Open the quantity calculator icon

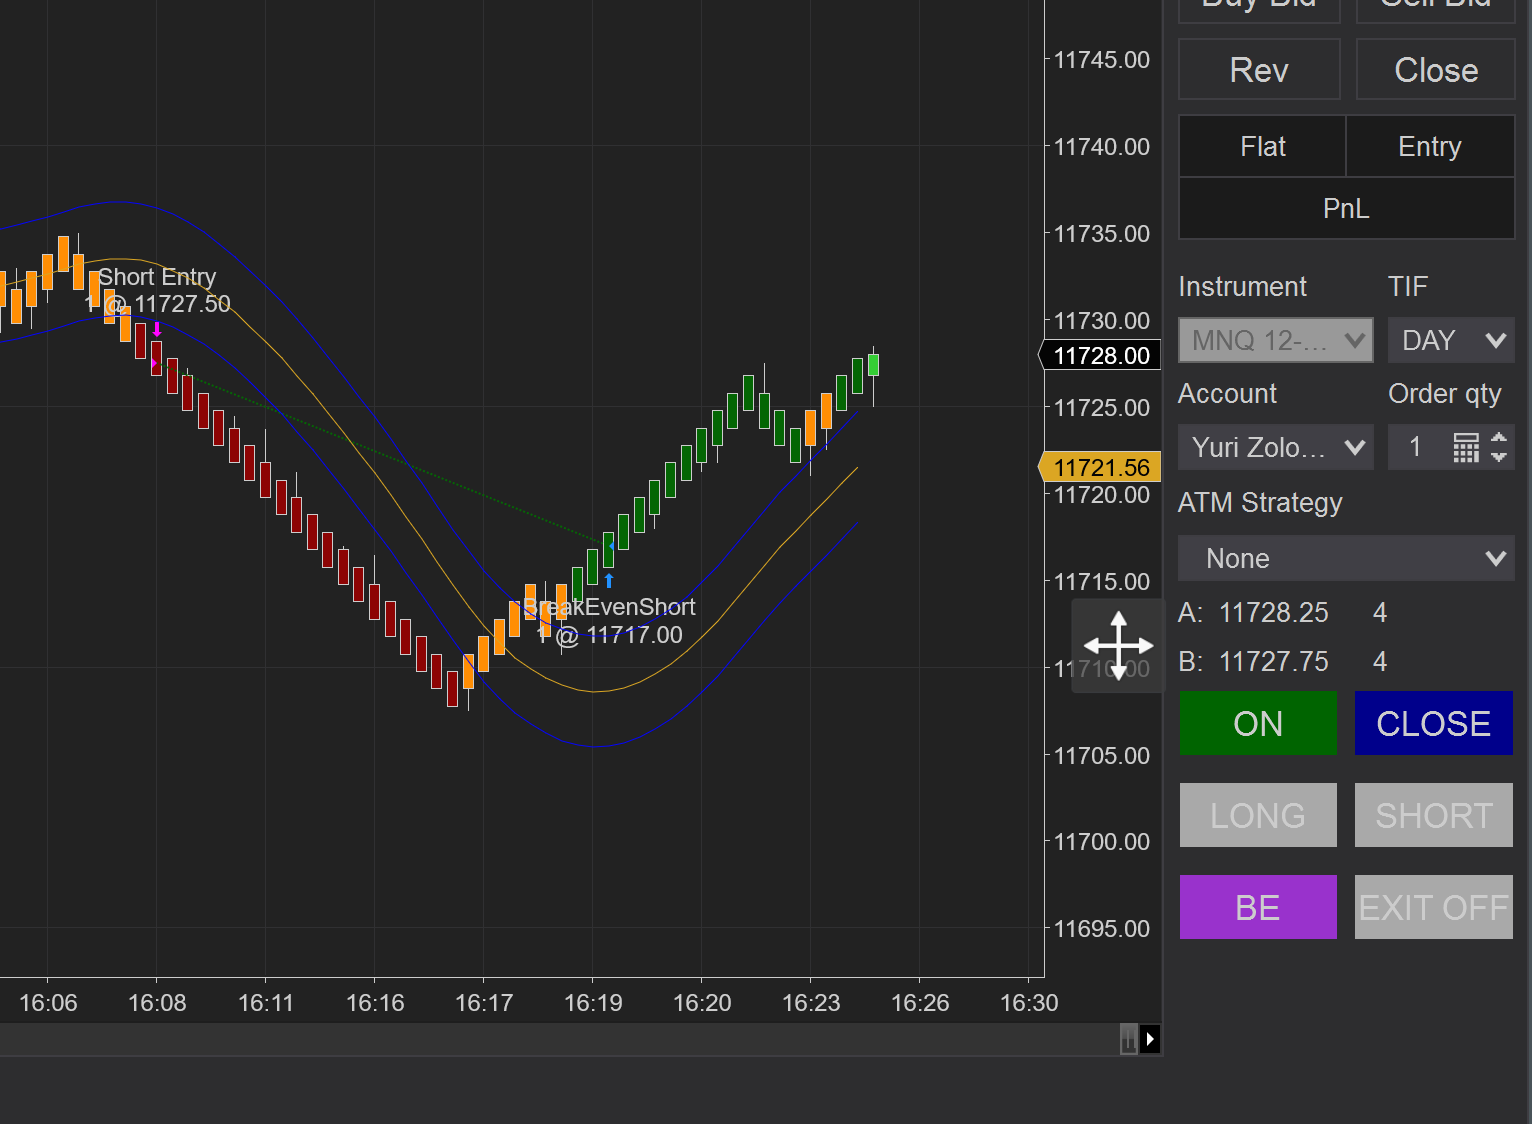pyautogui.click(x=1465, y=447)
